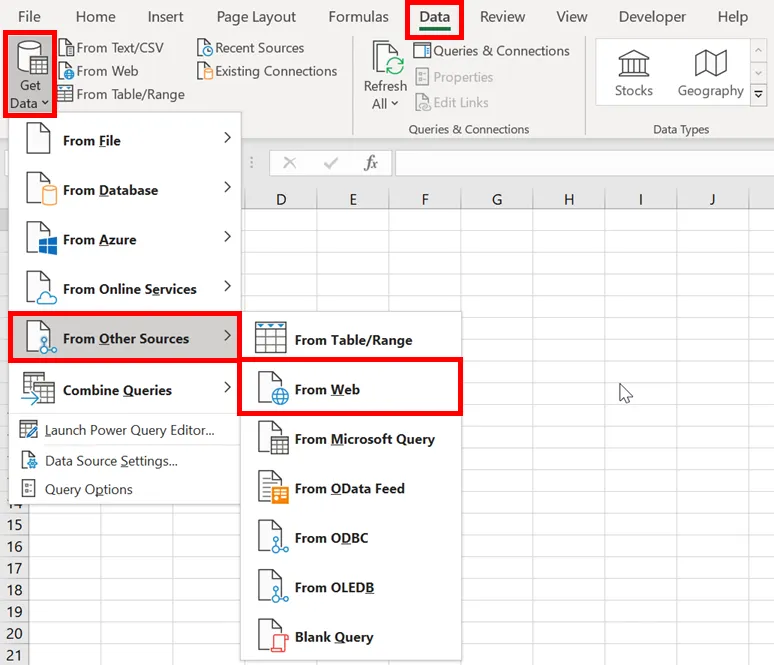The image size is (774, 665).
Task: Select row 20 header
Action: (14, 633)
